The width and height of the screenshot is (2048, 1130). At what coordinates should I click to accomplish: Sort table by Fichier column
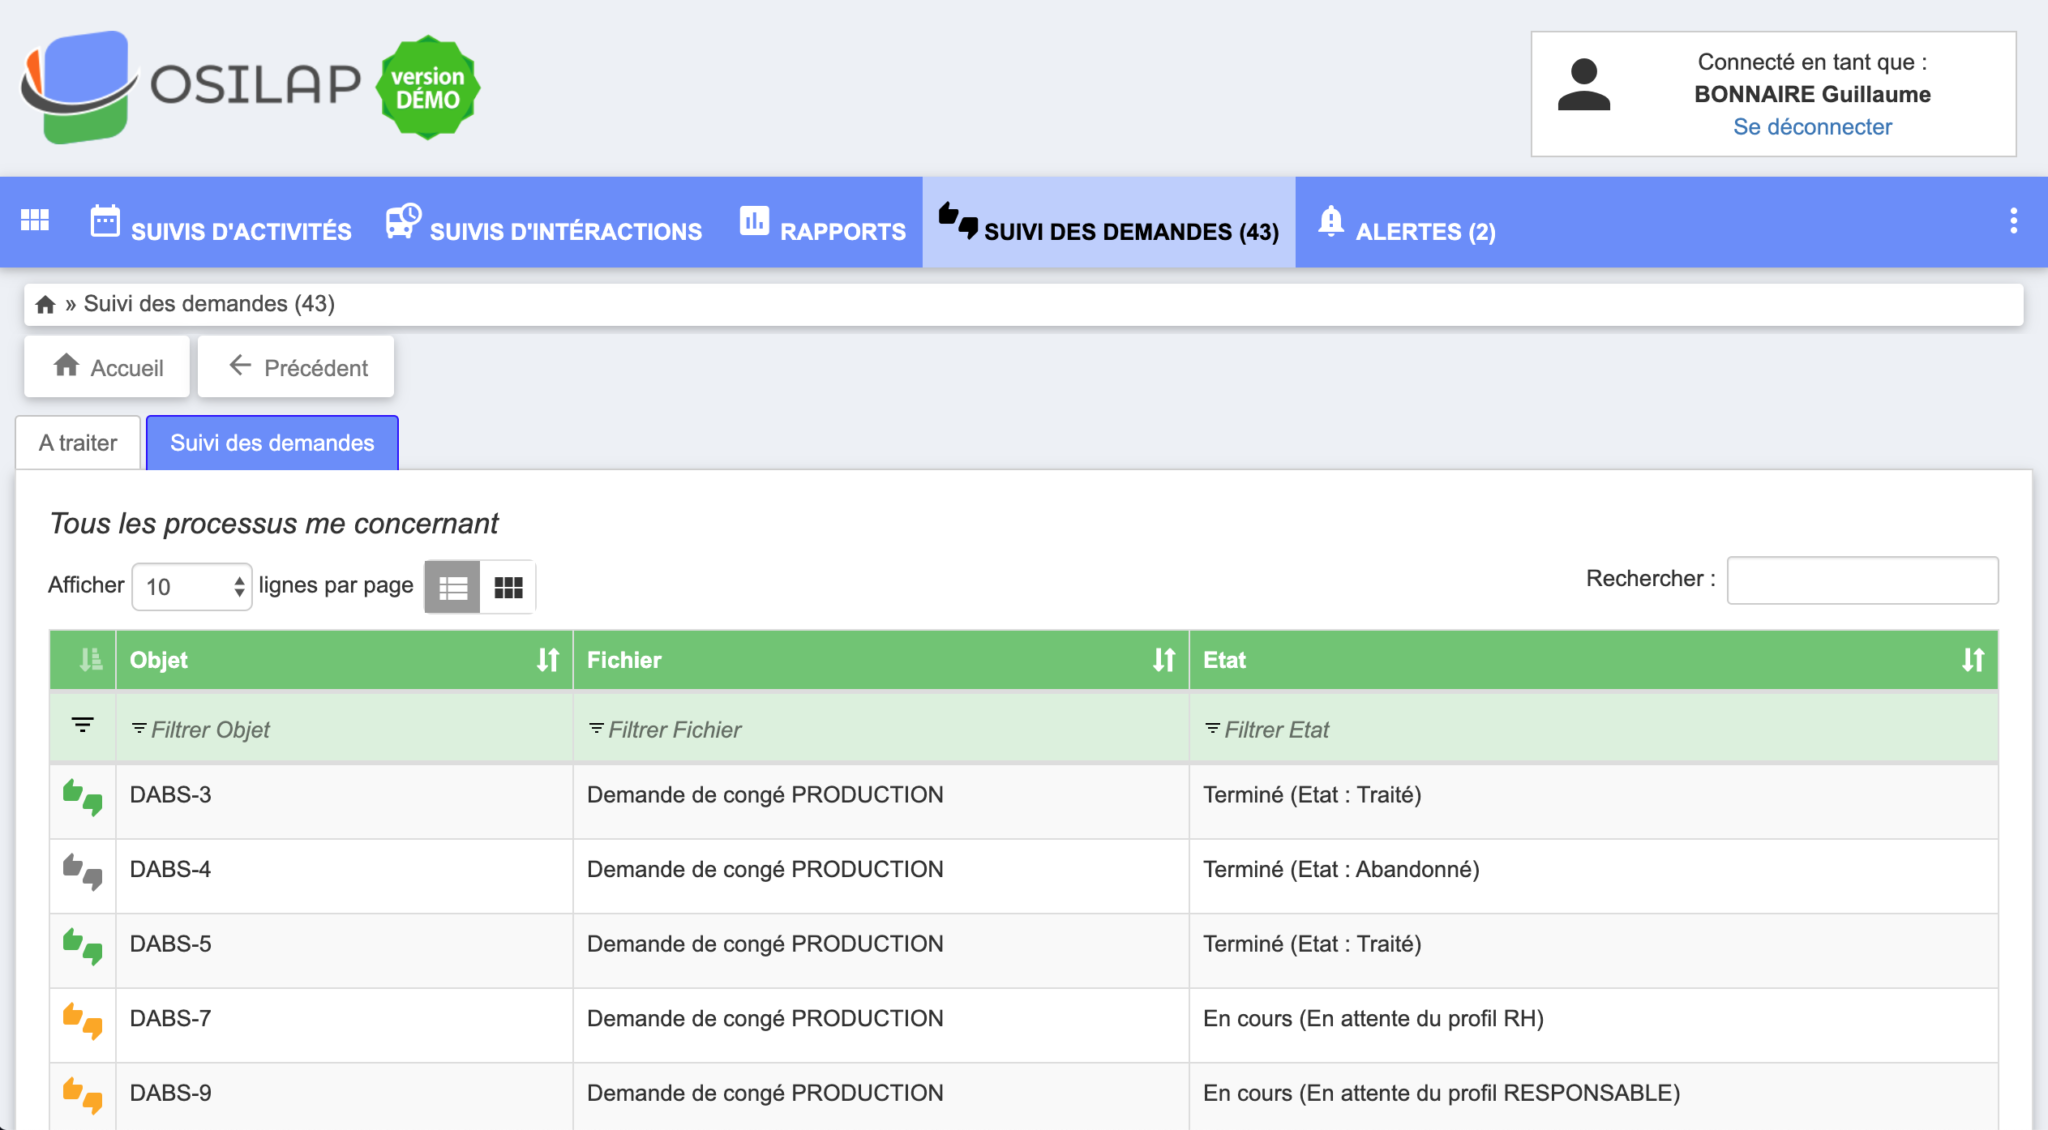1163,660
